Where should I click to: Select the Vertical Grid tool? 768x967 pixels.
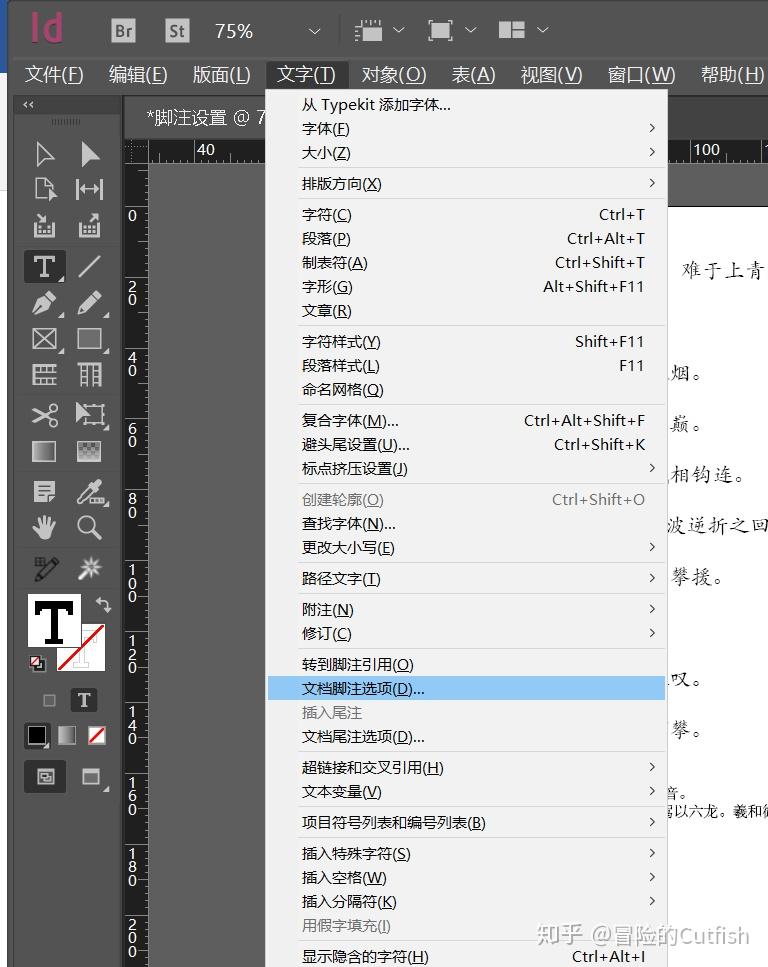tap(89, 375)
